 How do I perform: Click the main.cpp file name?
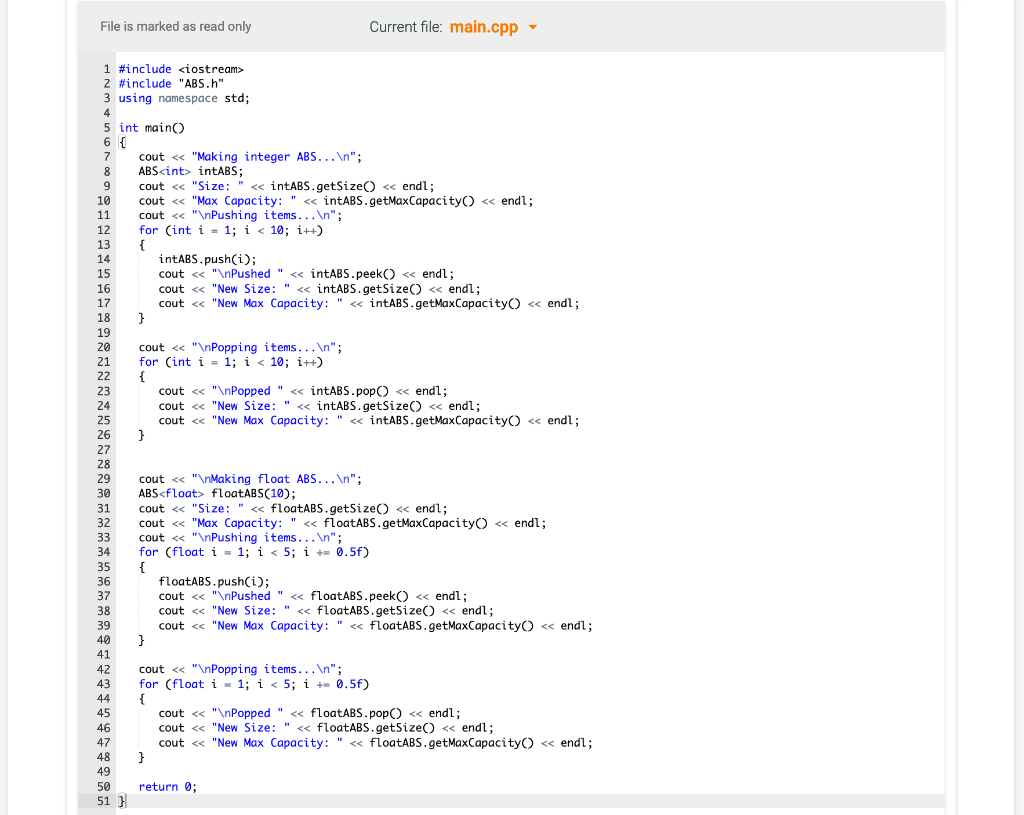coord(484,27)
